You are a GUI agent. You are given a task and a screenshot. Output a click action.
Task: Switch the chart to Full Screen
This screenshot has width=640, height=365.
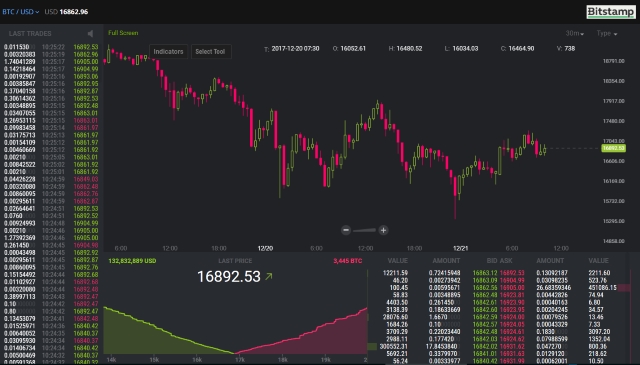coord(123,33)
